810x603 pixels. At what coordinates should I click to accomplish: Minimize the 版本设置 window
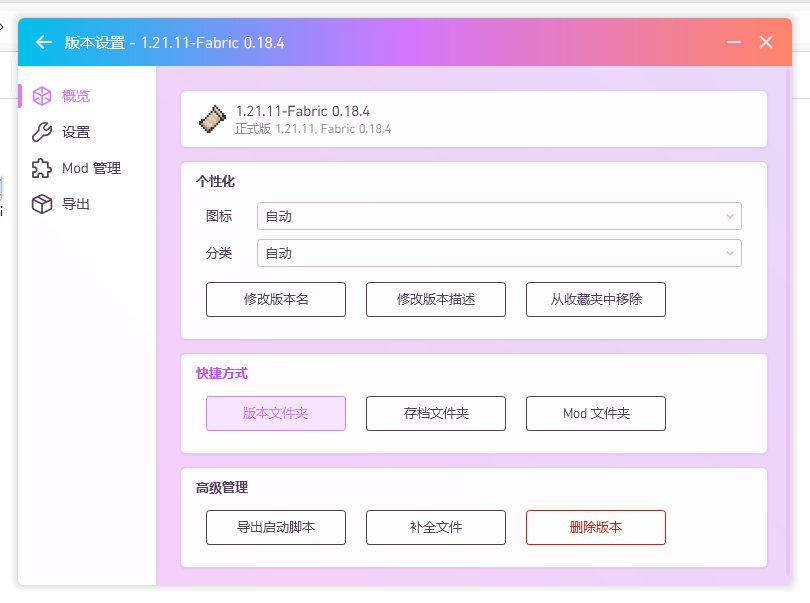pos(734,42)
